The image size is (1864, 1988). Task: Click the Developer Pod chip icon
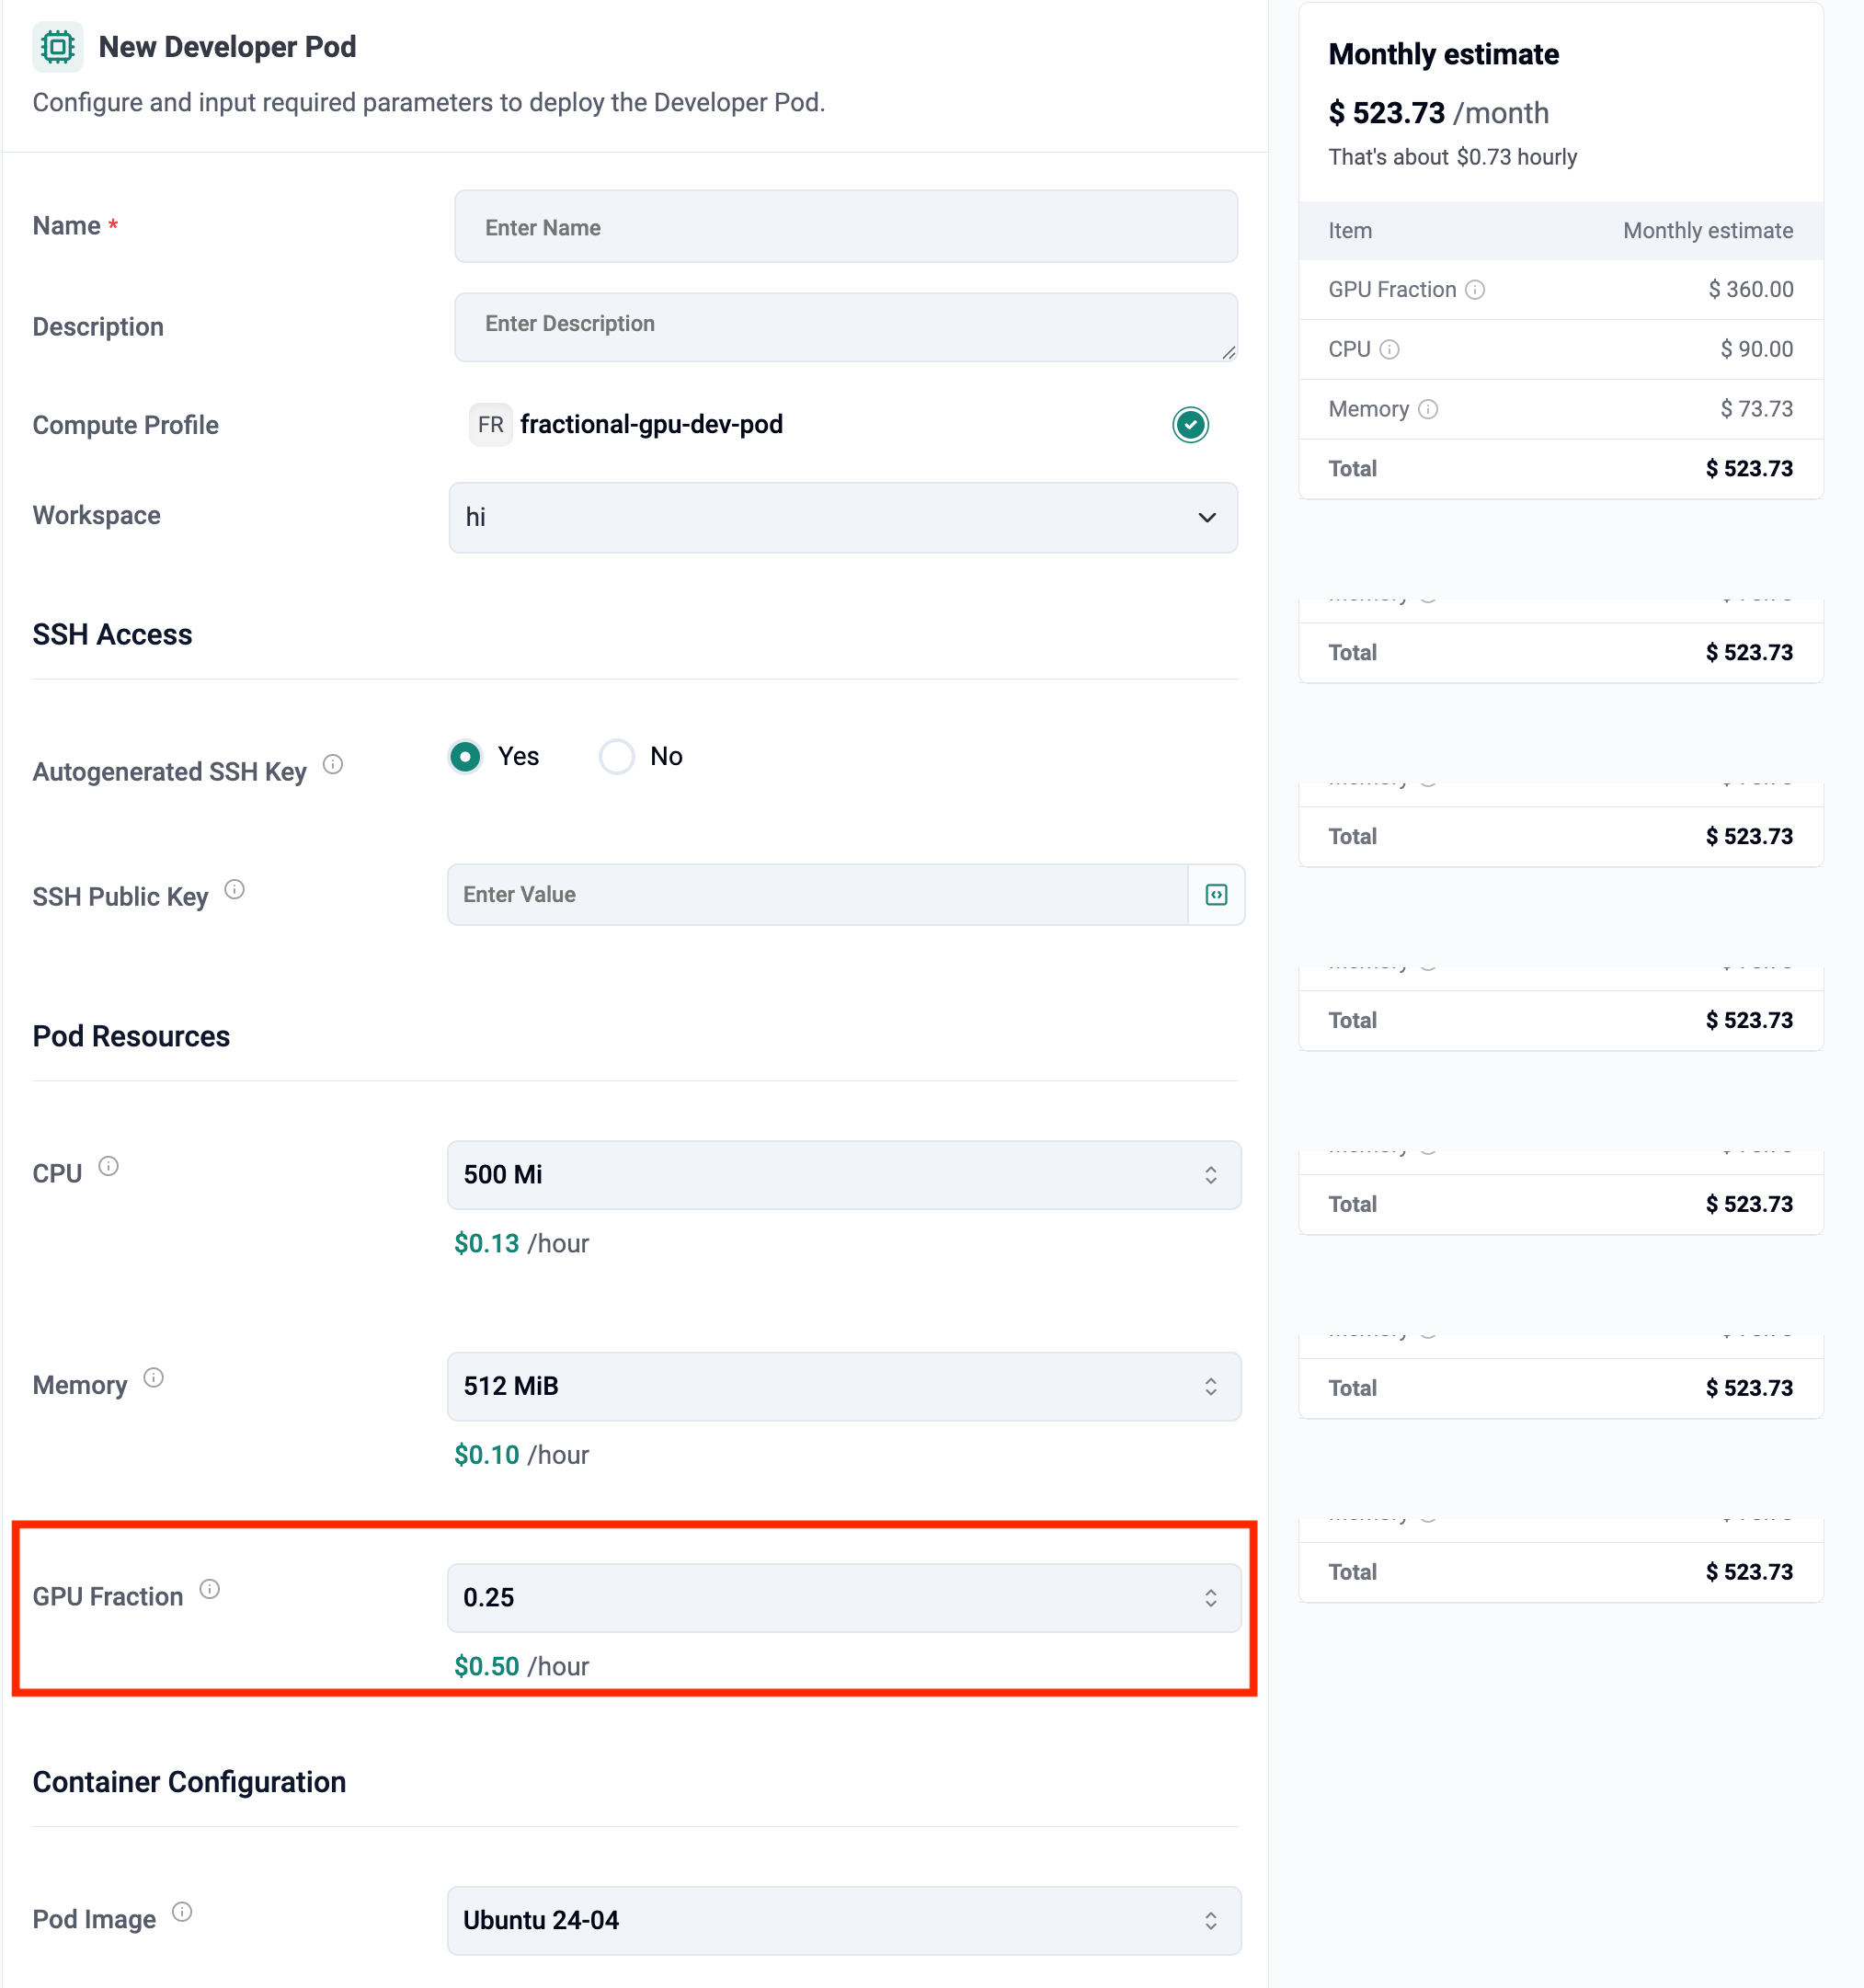point(57,47)
